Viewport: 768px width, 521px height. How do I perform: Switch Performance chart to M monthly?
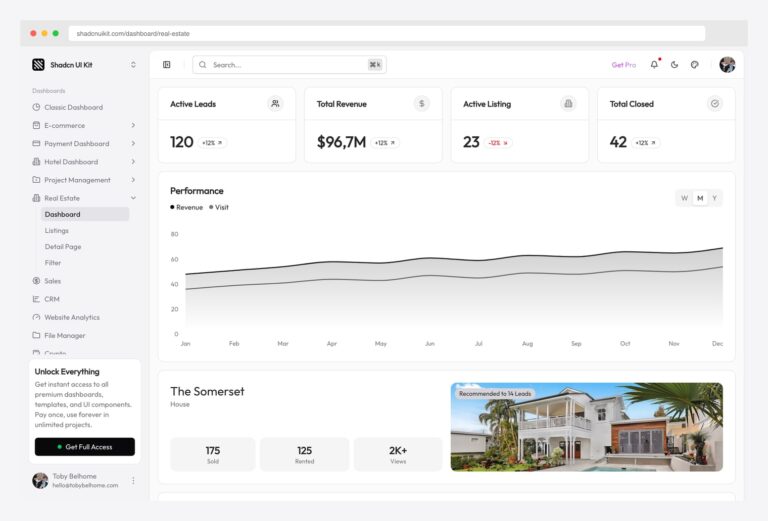click(x=700, y=198)
